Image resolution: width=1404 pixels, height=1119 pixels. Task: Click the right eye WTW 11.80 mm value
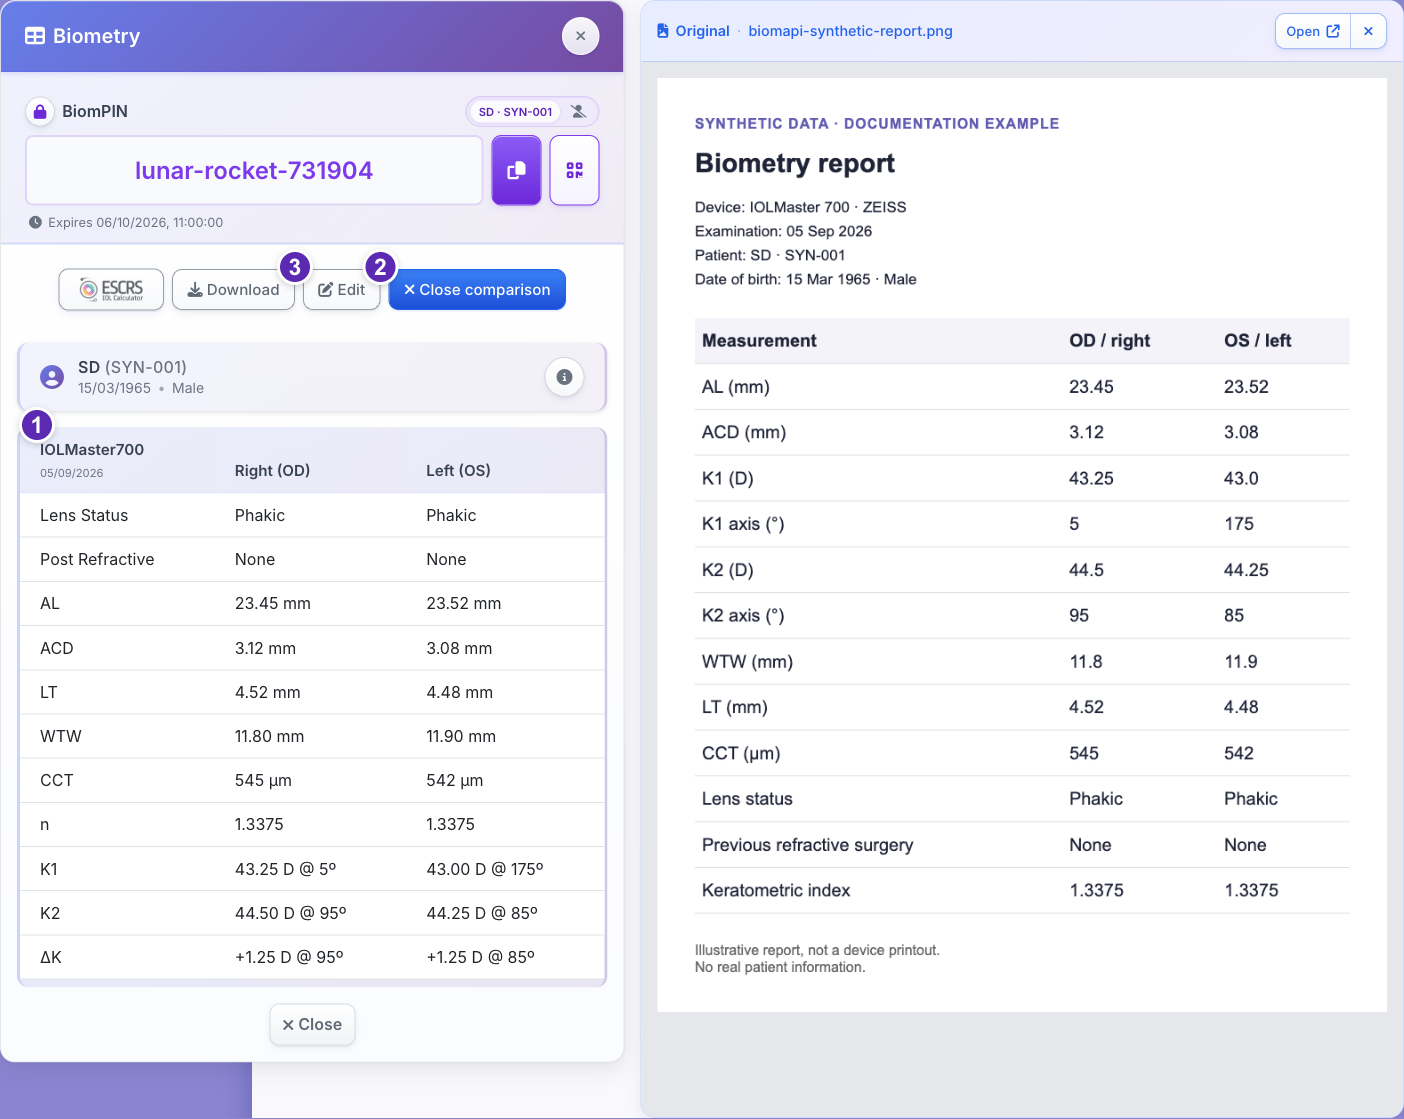pos(269,736)
